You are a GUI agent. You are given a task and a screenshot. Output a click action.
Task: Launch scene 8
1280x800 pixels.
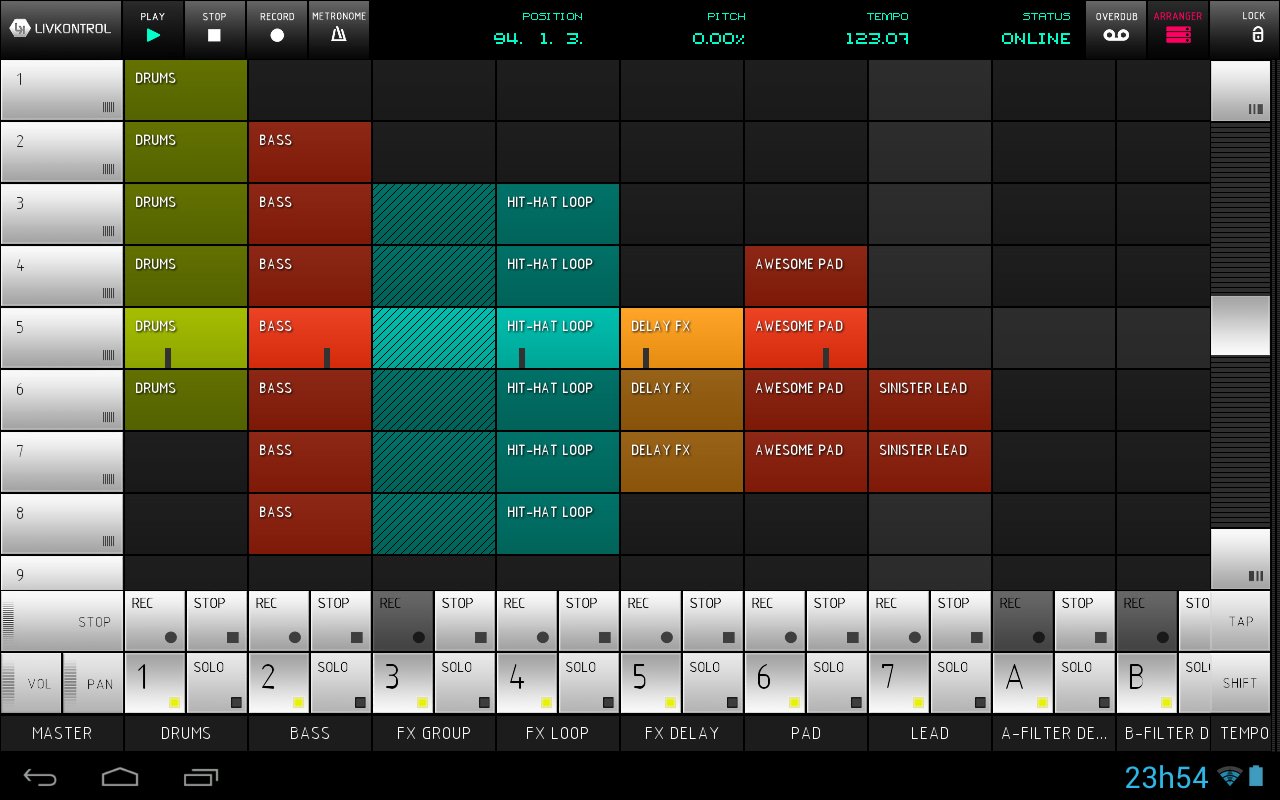[61, 524]
